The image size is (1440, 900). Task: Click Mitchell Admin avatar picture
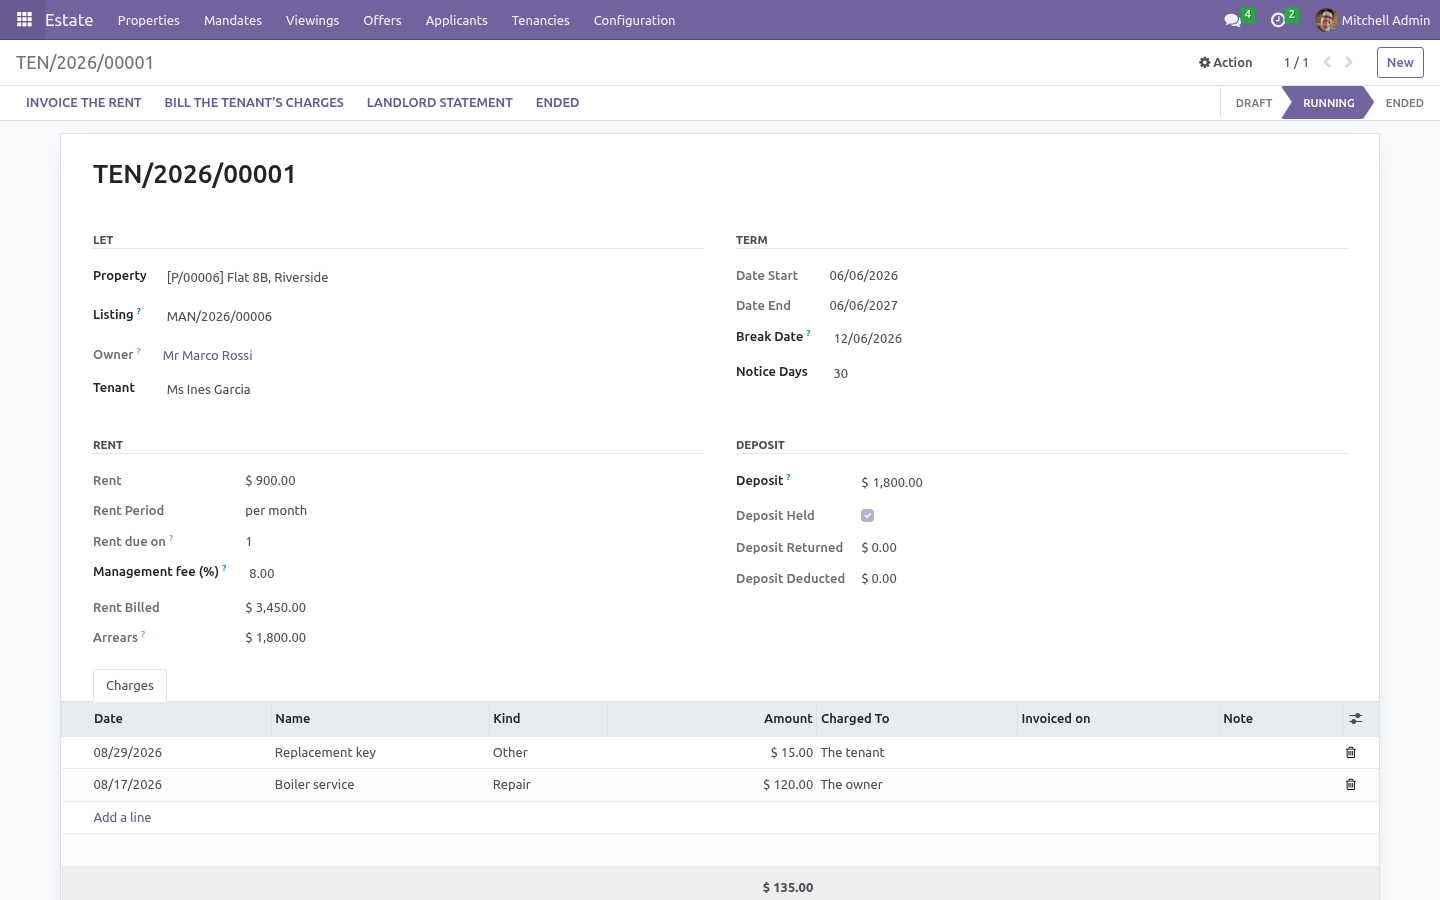point(1326,20)
